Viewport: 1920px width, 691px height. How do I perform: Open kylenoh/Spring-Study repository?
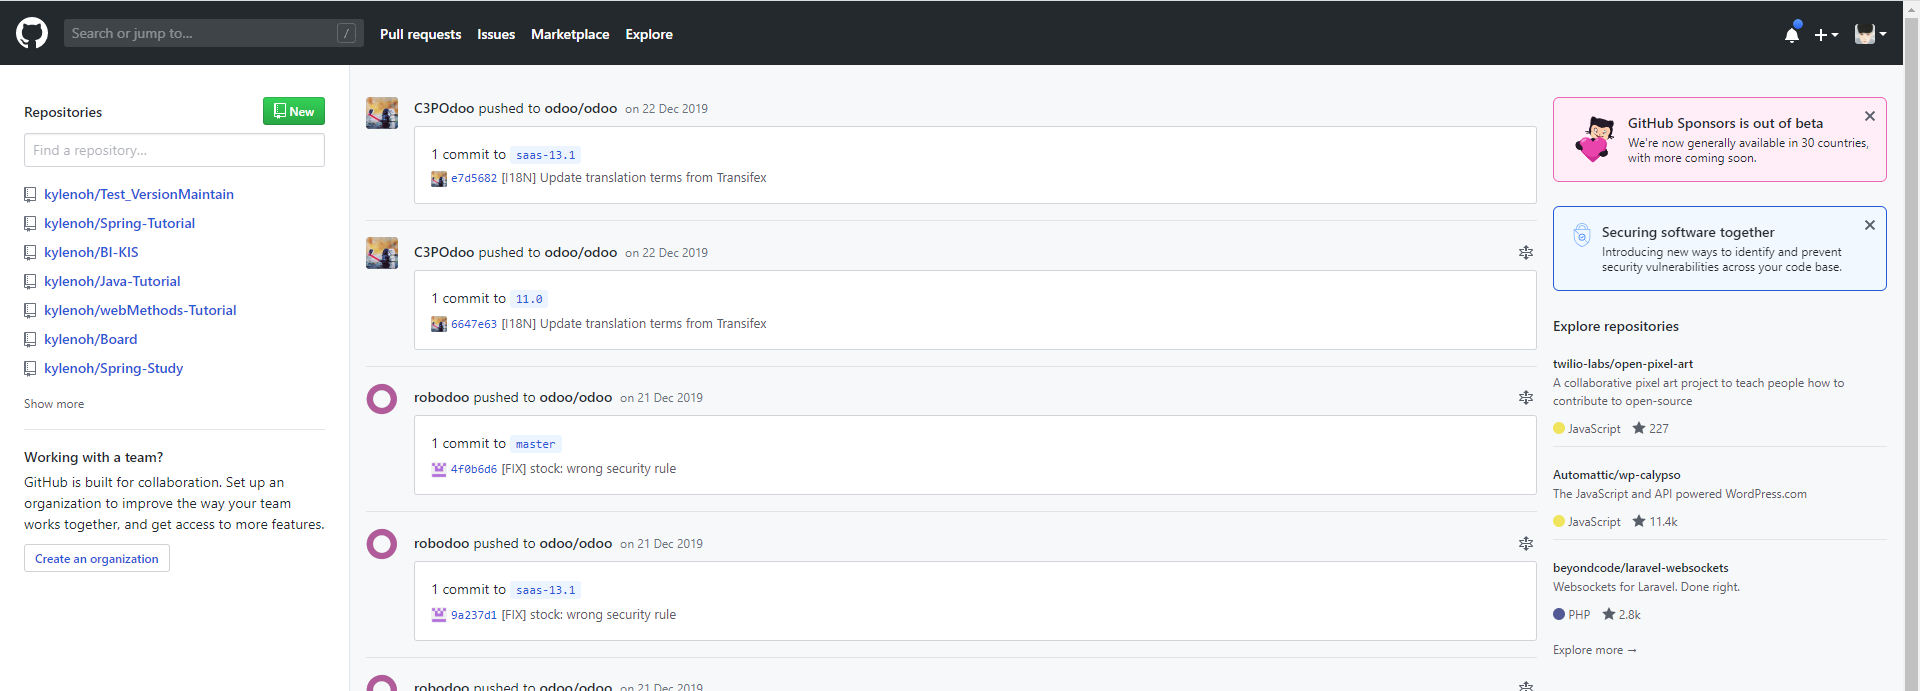click(x=113, y=368)
